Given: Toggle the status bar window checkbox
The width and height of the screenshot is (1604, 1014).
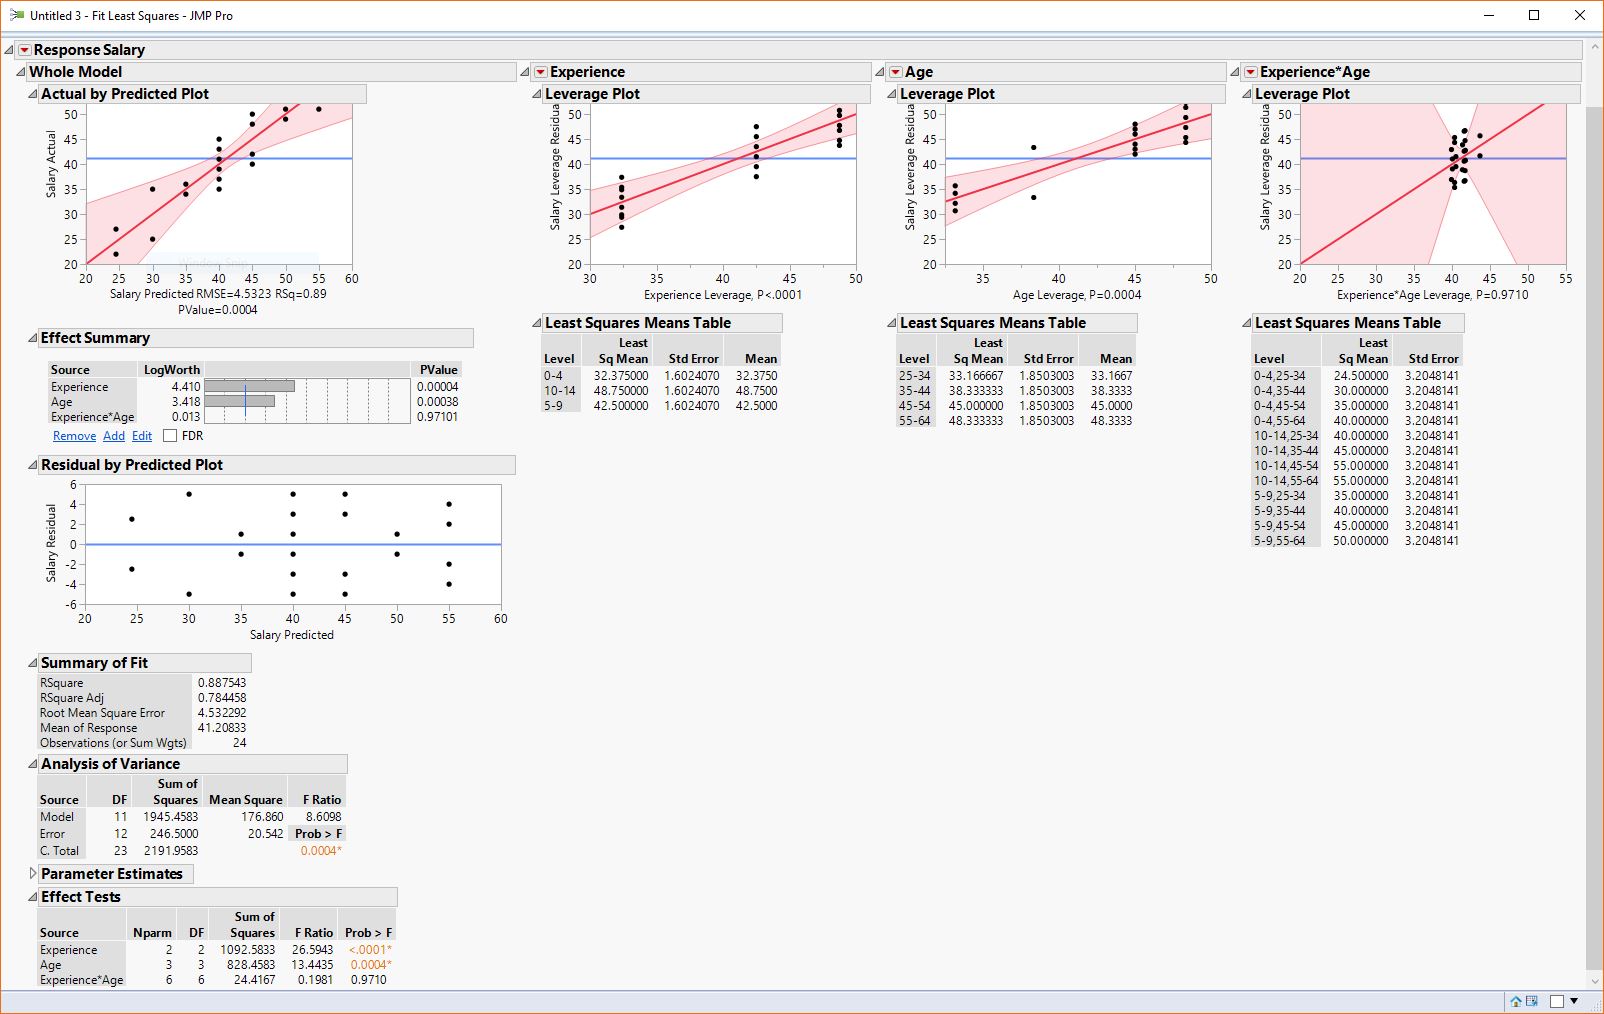Looking at the screenshot, I should (1557, 1001).
